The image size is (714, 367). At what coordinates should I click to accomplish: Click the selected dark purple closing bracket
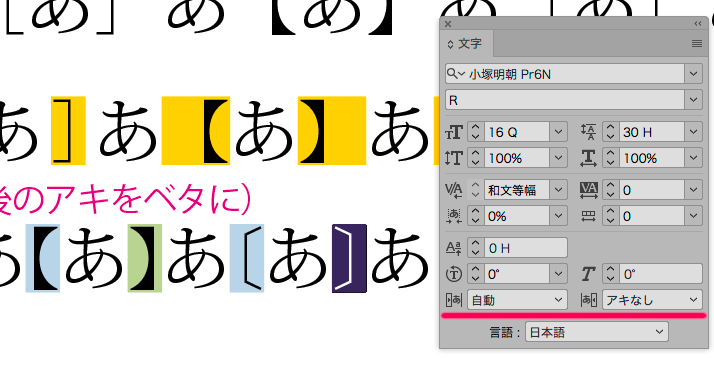pyautogui.click(x=349, y=258)
